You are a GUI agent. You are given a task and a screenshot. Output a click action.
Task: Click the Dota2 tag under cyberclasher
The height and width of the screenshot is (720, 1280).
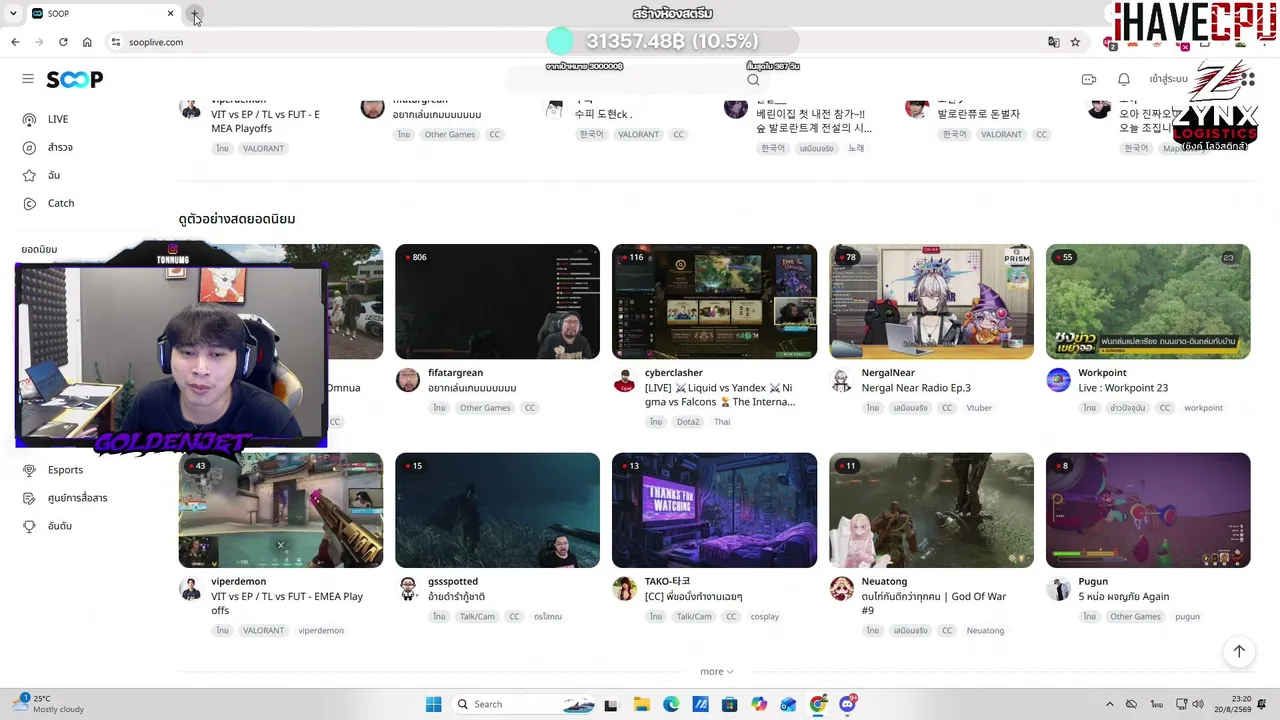[688, 422]
